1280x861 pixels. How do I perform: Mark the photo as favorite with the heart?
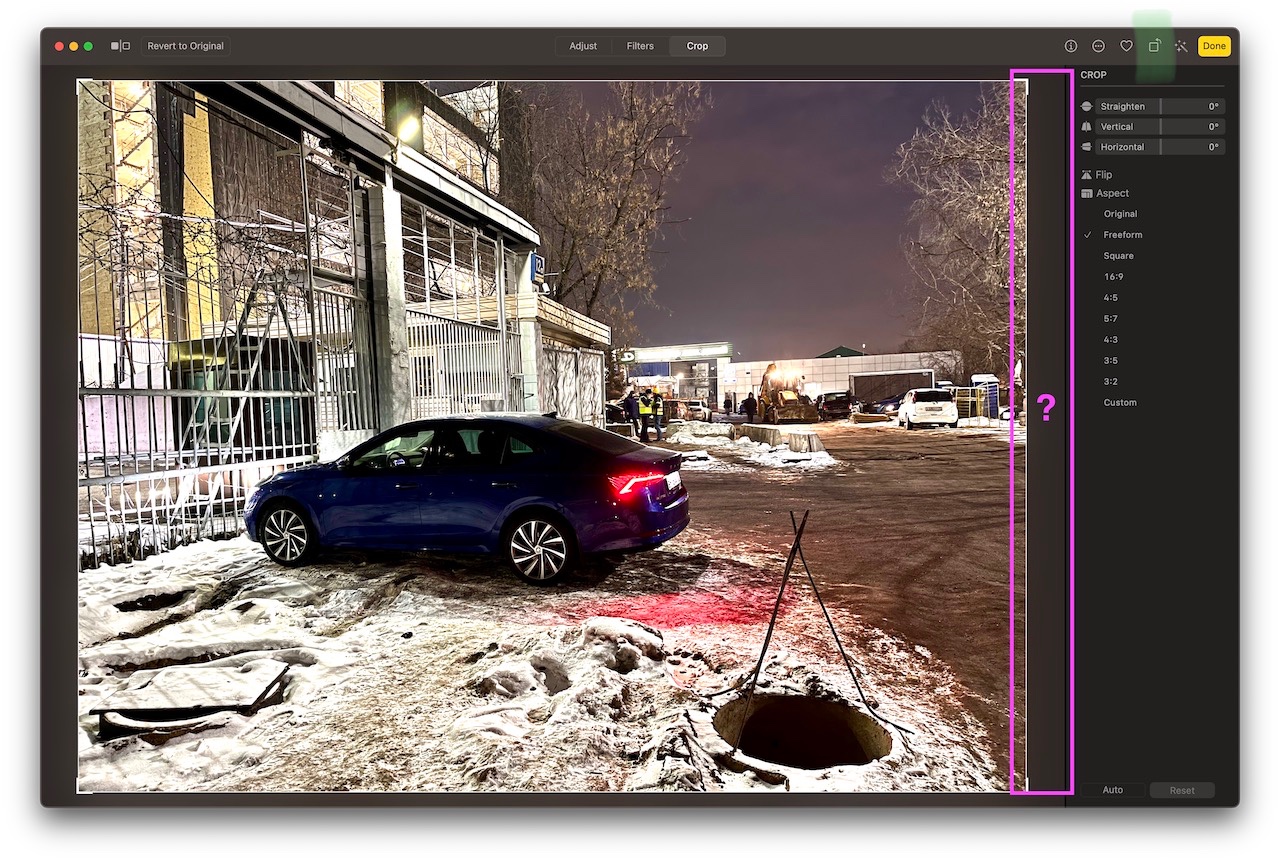[1126, 46]
